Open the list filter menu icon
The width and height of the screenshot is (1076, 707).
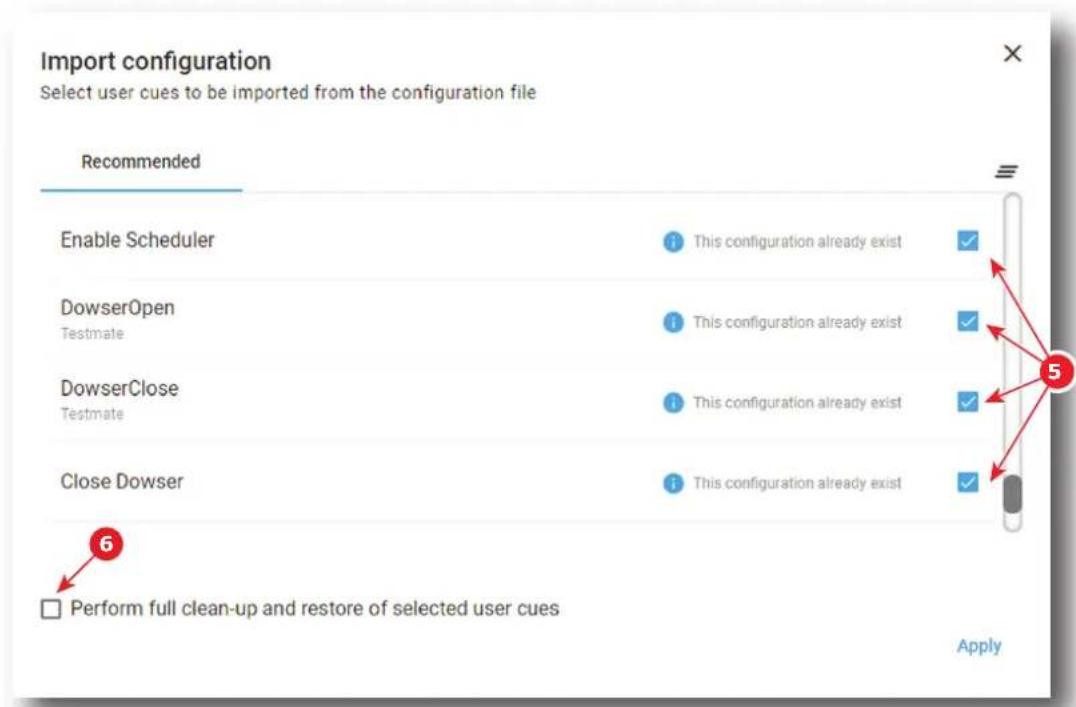coord(1006,172)
